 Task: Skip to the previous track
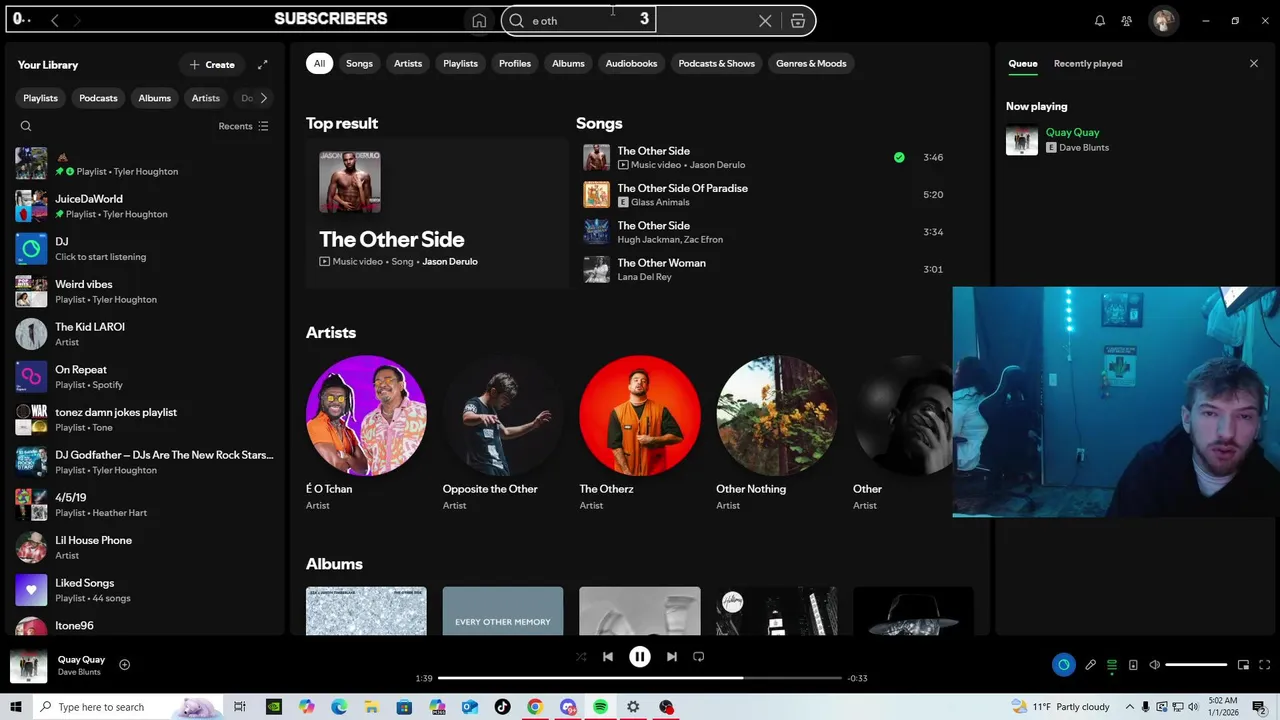608,657
